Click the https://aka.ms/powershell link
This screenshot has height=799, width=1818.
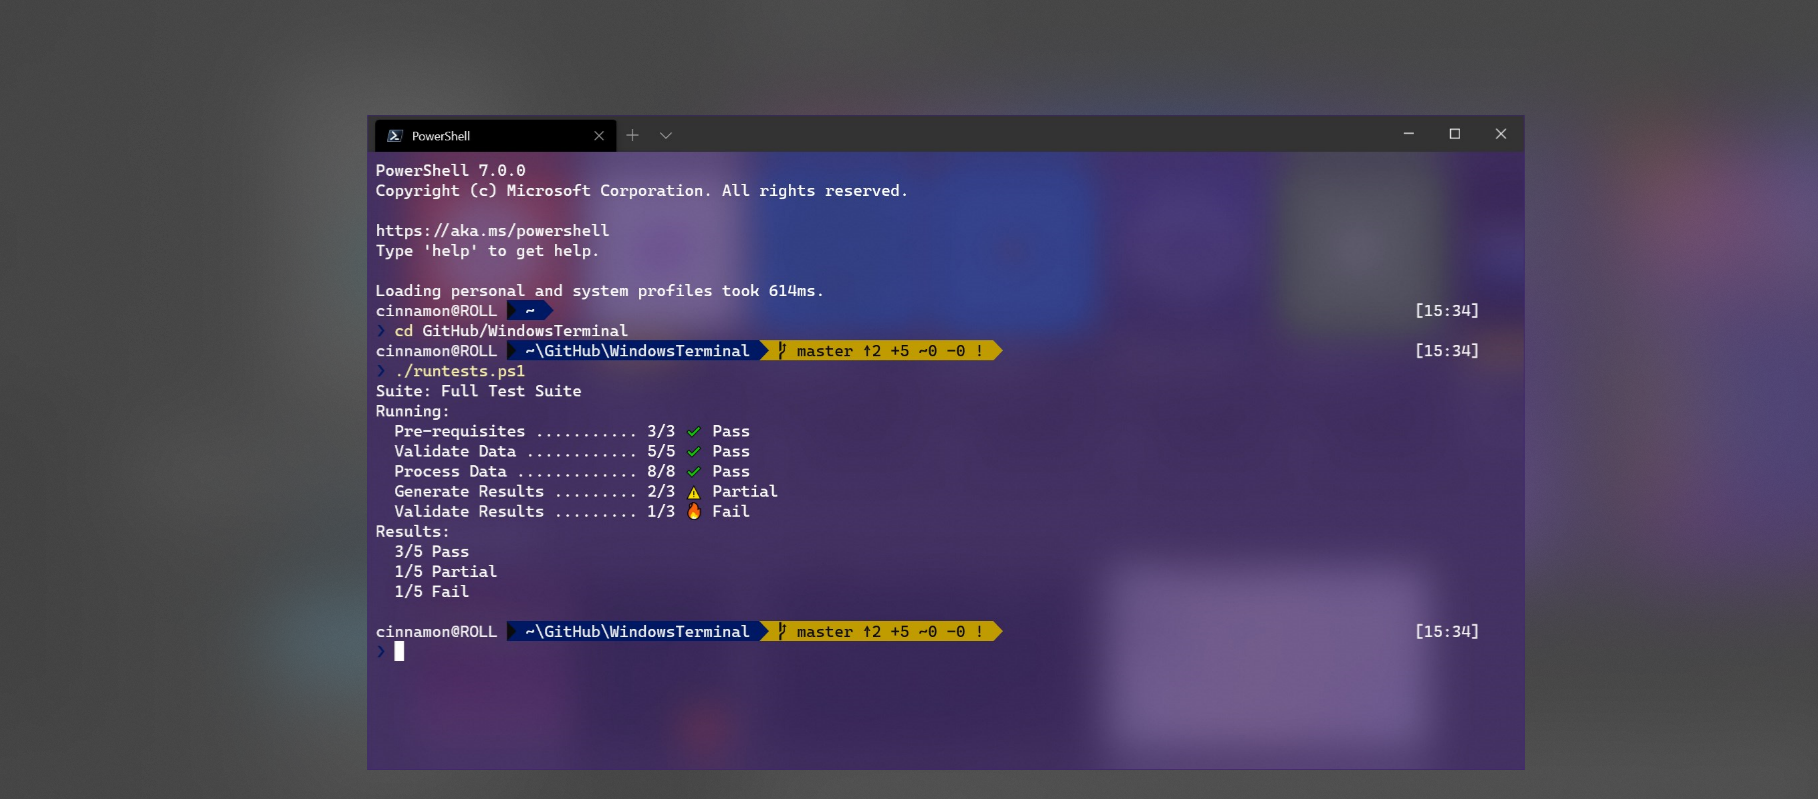click(492, 231)
